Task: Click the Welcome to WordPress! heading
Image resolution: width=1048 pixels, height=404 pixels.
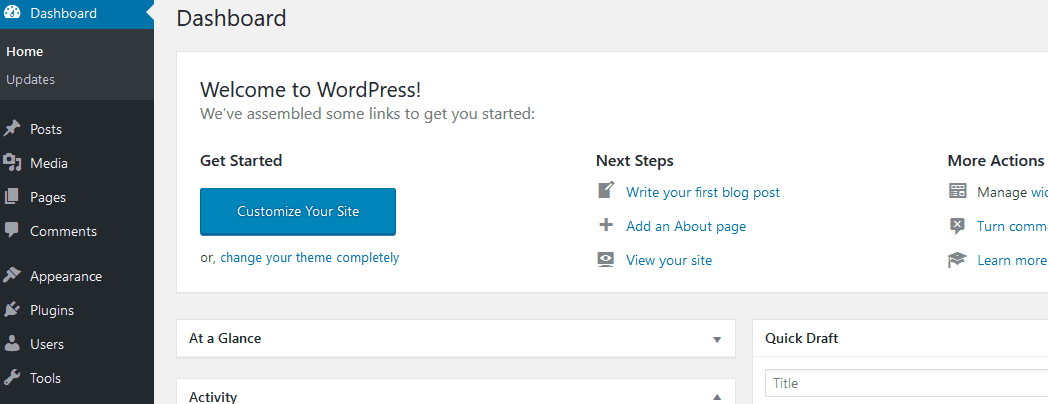Action: point(311,90)
